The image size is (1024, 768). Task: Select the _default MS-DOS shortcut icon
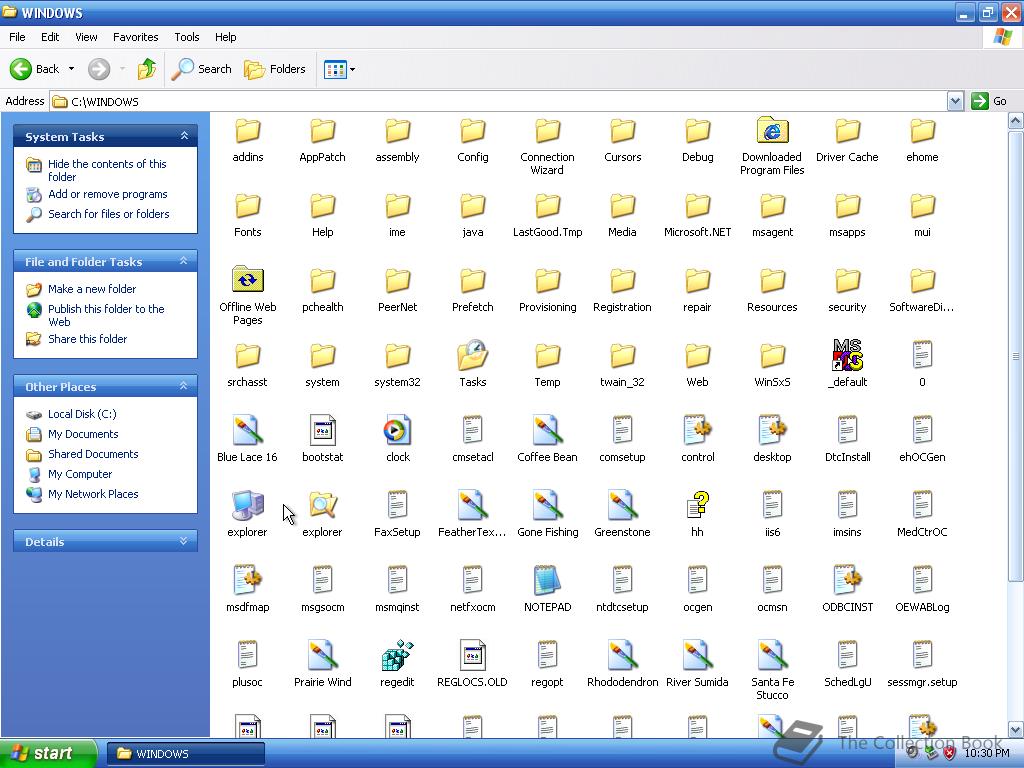pyautogui.click(x=848, y=355)
